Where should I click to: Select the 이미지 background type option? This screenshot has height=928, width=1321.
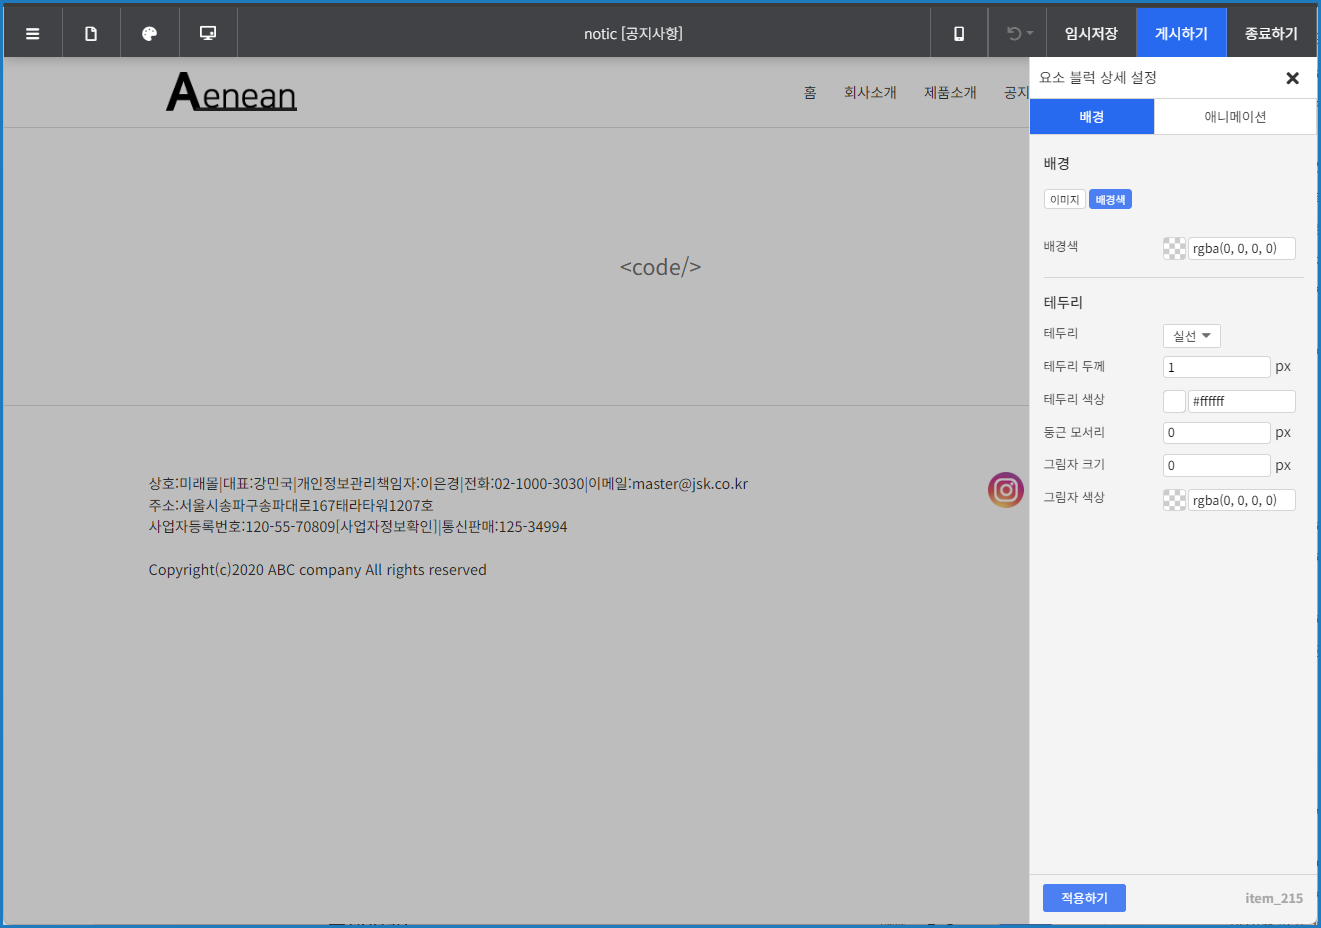coord(1064,198)
